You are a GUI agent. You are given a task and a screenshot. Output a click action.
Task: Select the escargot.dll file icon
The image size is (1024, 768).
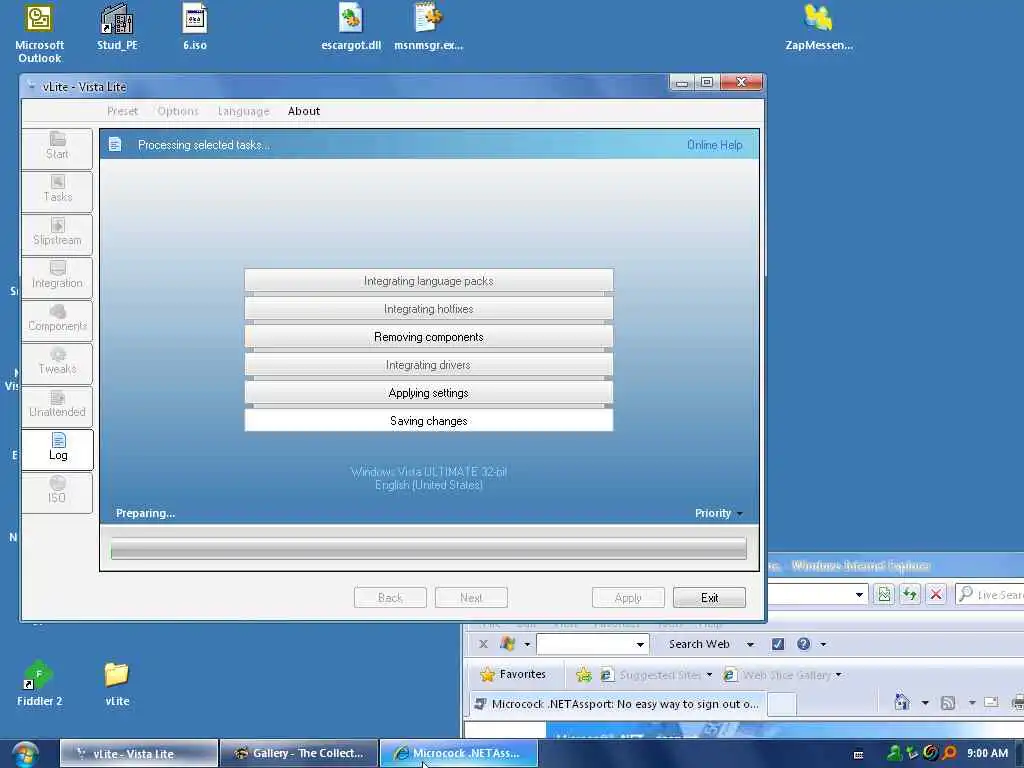coord(351,27)
